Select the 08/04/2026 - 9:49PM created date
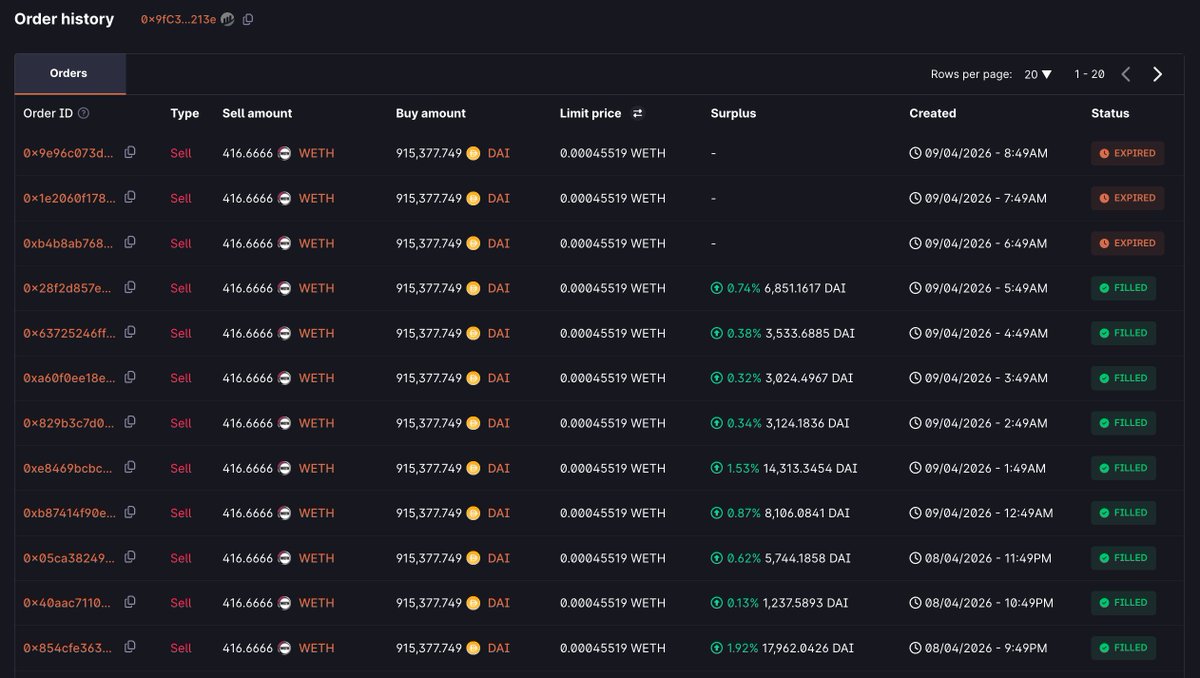This screenshot has height=678, width=1200. tap(988, 648)
